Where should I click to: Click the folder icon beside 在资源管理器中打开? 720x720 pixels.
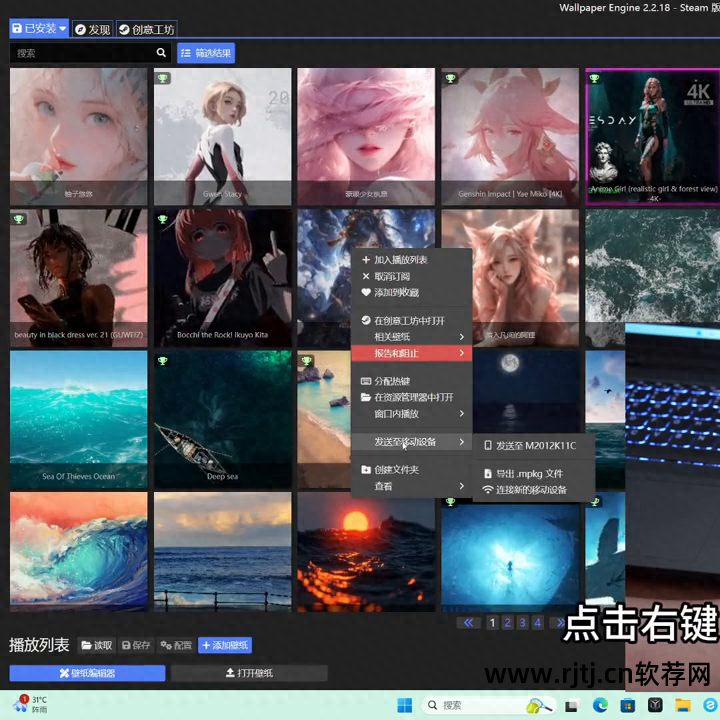366,397
